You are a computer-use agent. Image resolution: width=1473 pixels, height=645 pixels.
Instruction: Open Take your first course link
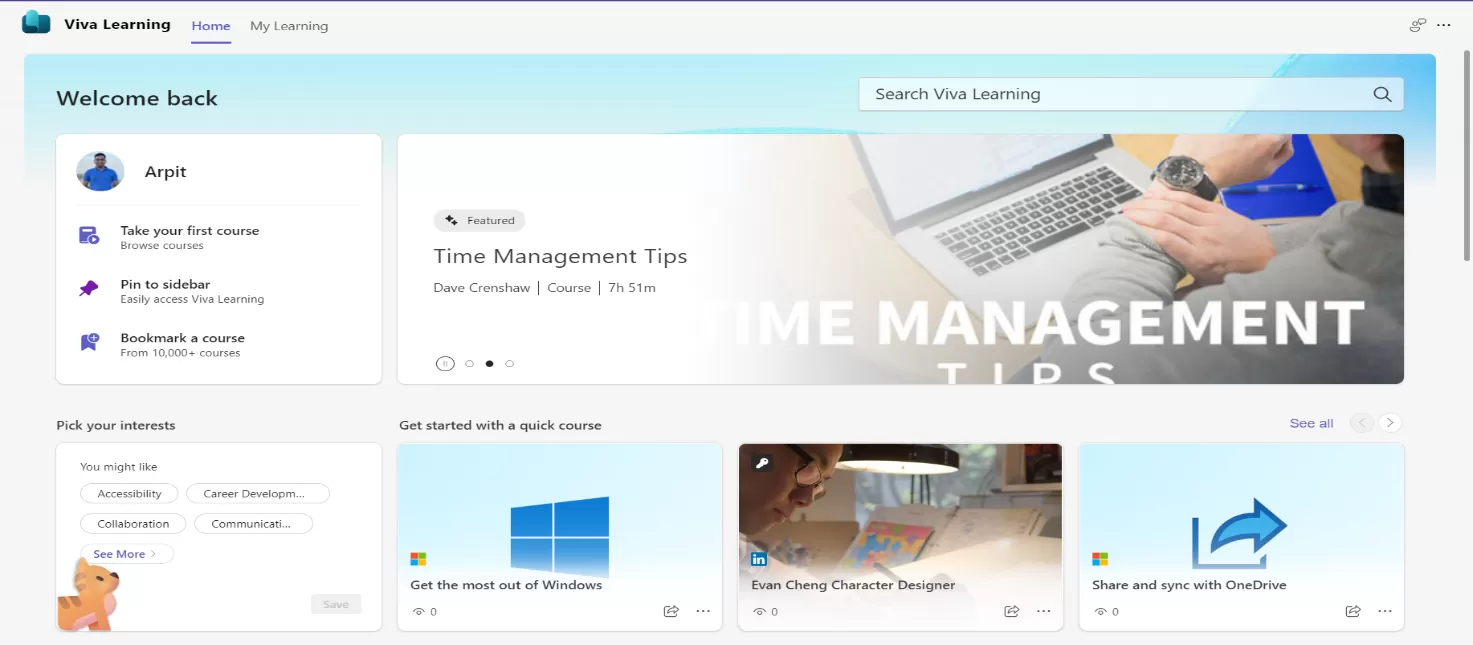coord(189,231)
